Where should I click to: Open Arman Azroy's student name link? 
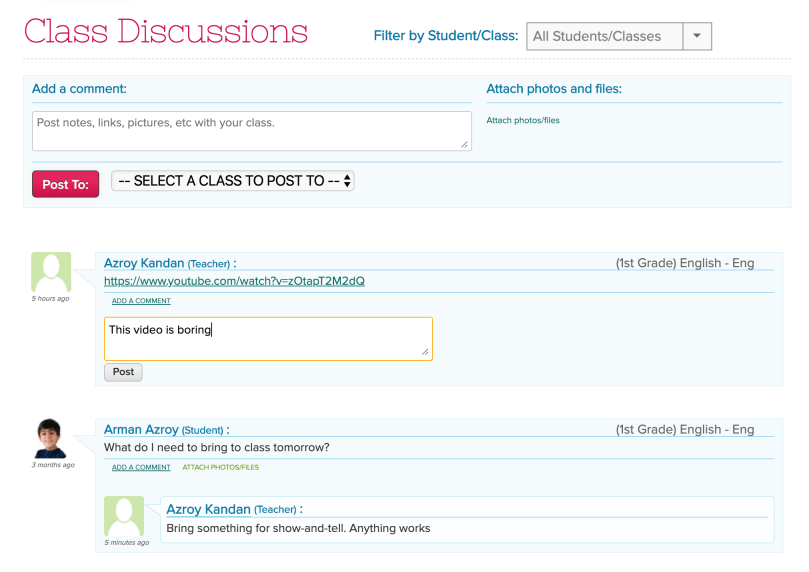pos(141,430)
